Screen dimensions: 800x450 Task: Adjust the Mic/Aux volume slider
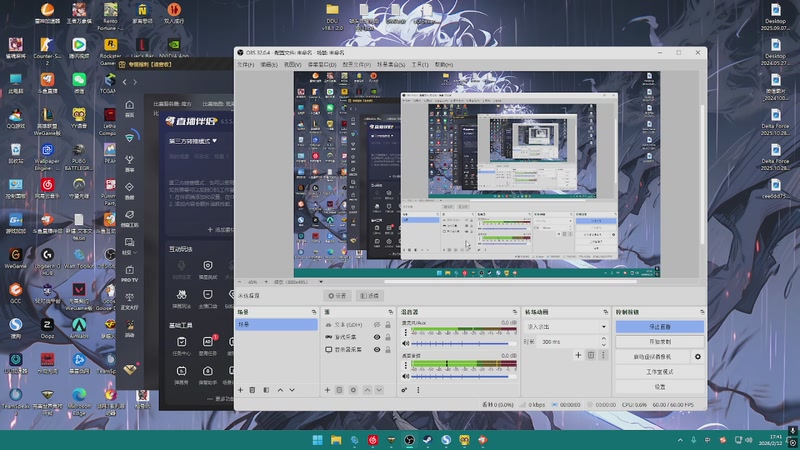463,343
